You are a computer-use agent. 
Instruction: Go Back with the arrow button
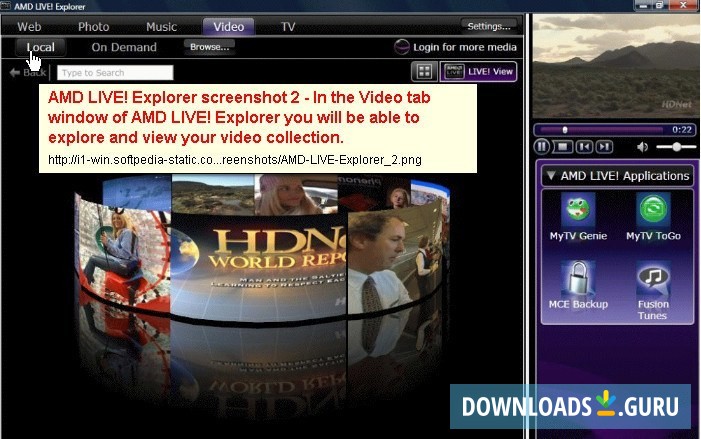(28, 72)
